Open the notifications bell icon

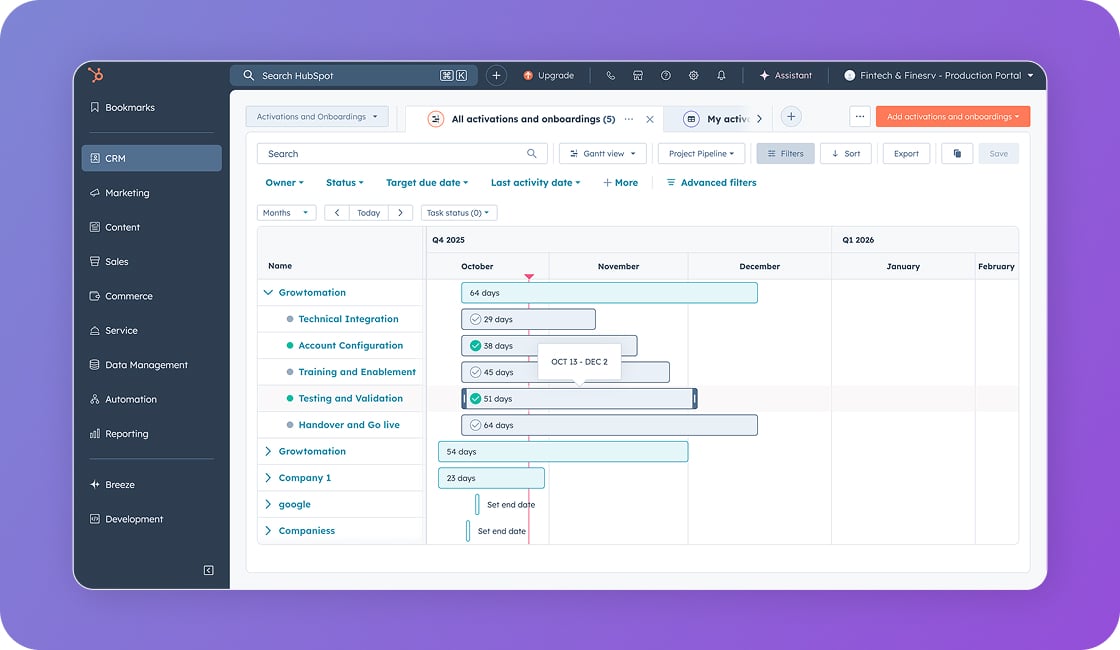721,76
